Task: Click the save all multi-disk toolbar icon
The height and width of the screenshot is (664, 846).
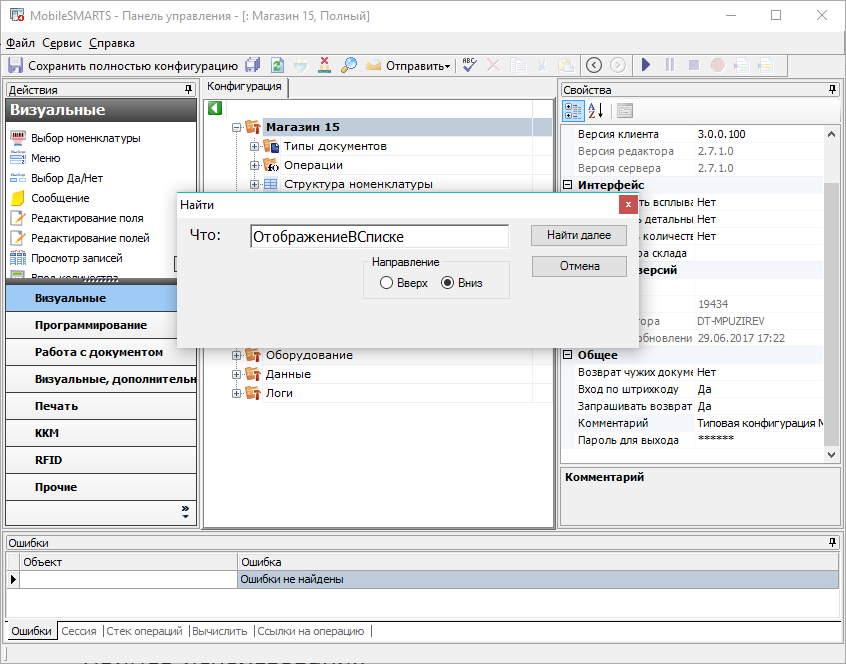Action: coord(253,66)
